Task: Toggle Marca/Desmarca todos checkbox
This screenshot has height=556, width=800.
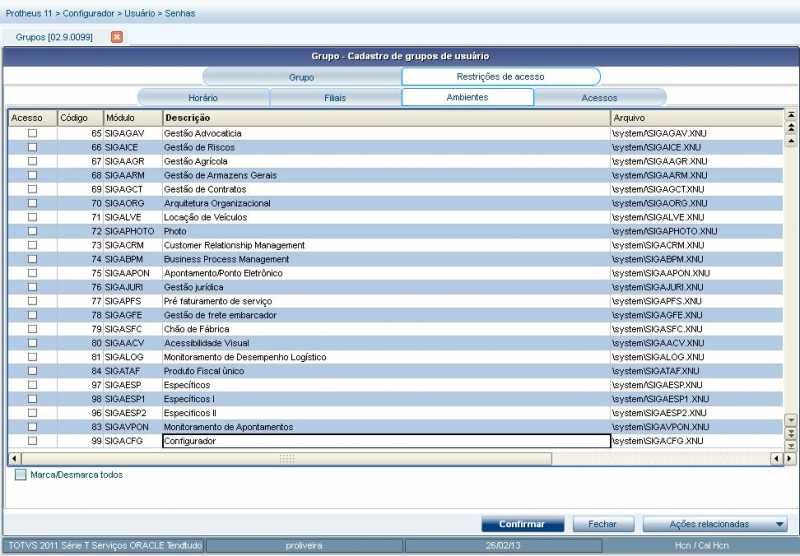Action: pyautogui.click(x=20, y=475)
